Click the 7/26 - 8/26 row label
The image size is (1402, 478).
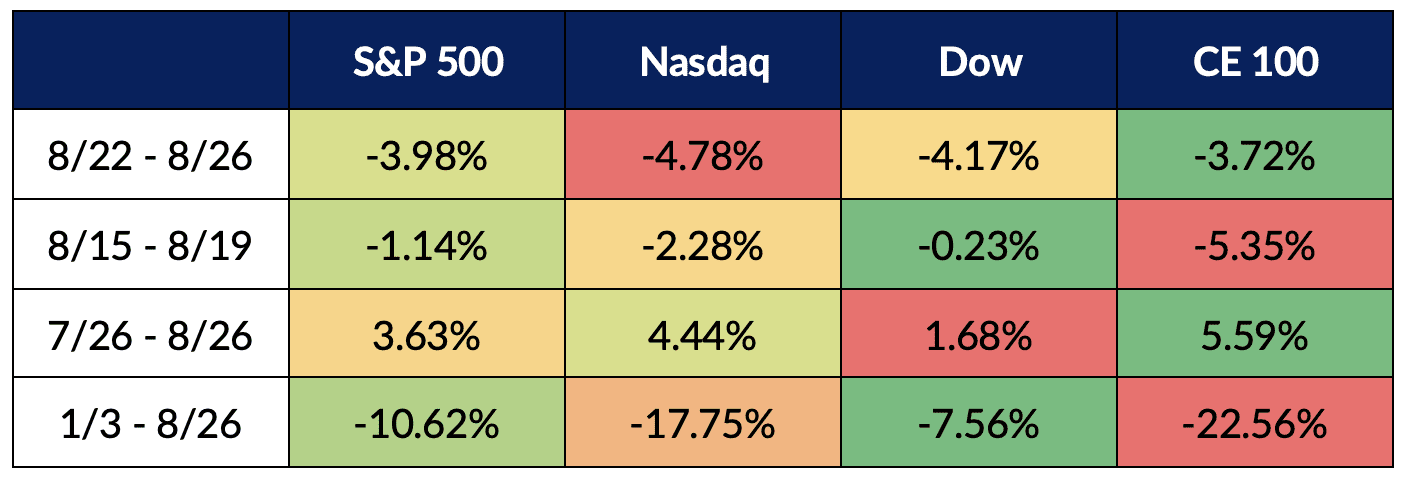[x=149, y=333]
